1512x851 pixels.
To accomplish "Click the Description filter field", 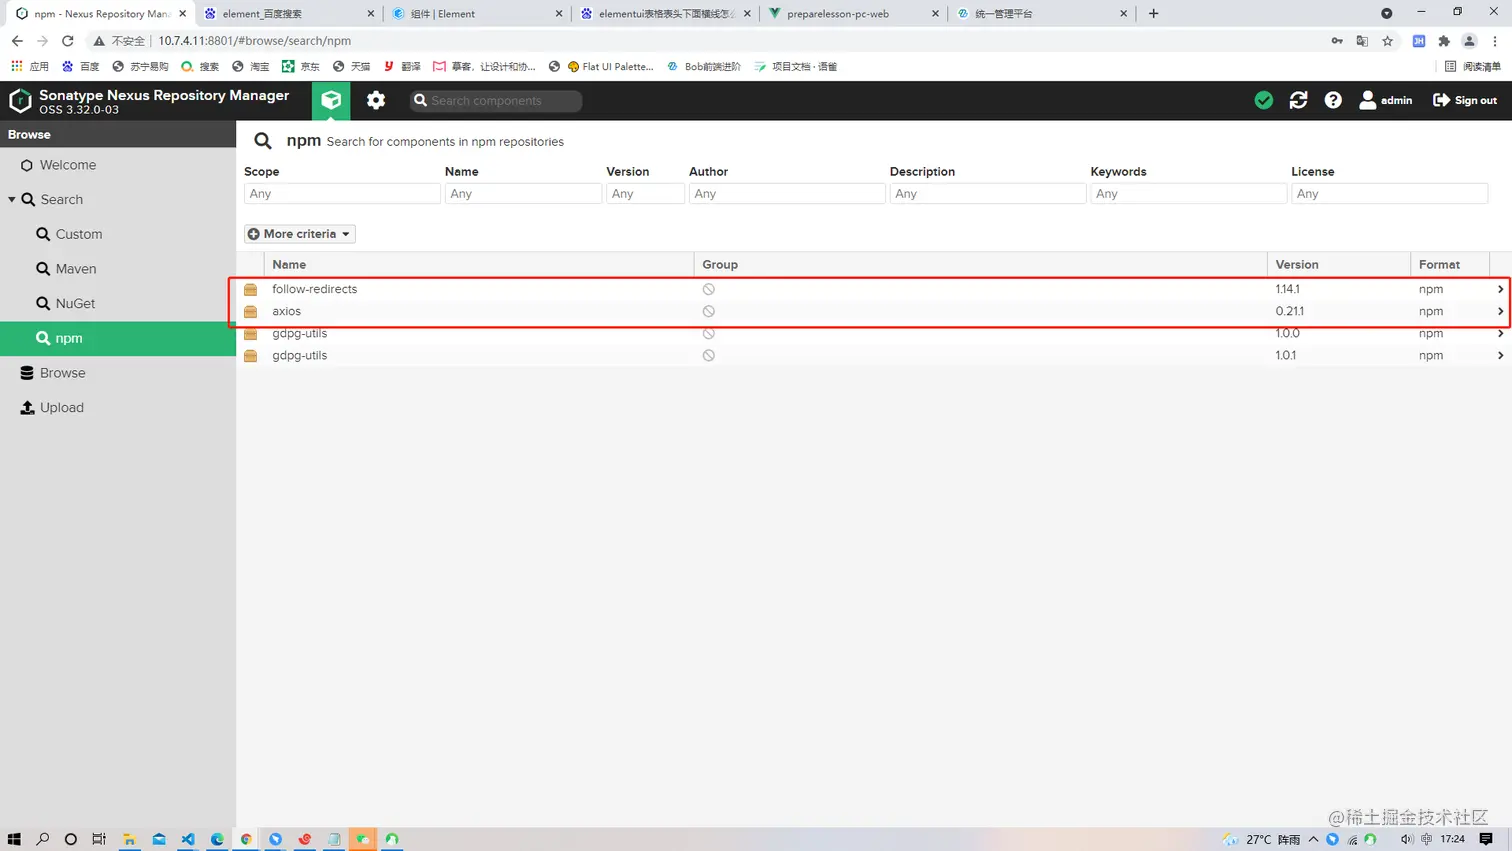I will tap(988, 193).
